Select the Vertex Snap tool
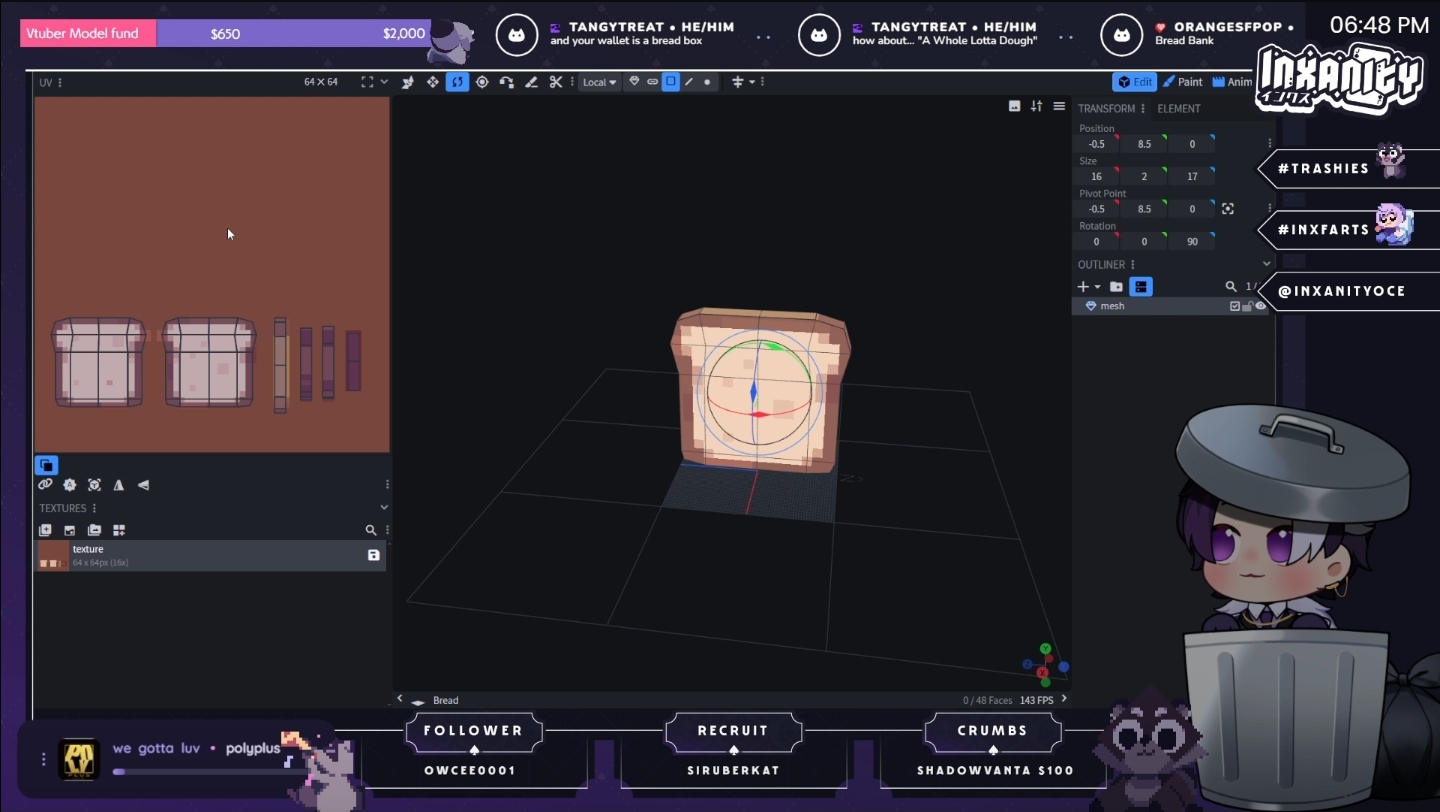Viewport: 1440px width, 812px height. (507, 82)
